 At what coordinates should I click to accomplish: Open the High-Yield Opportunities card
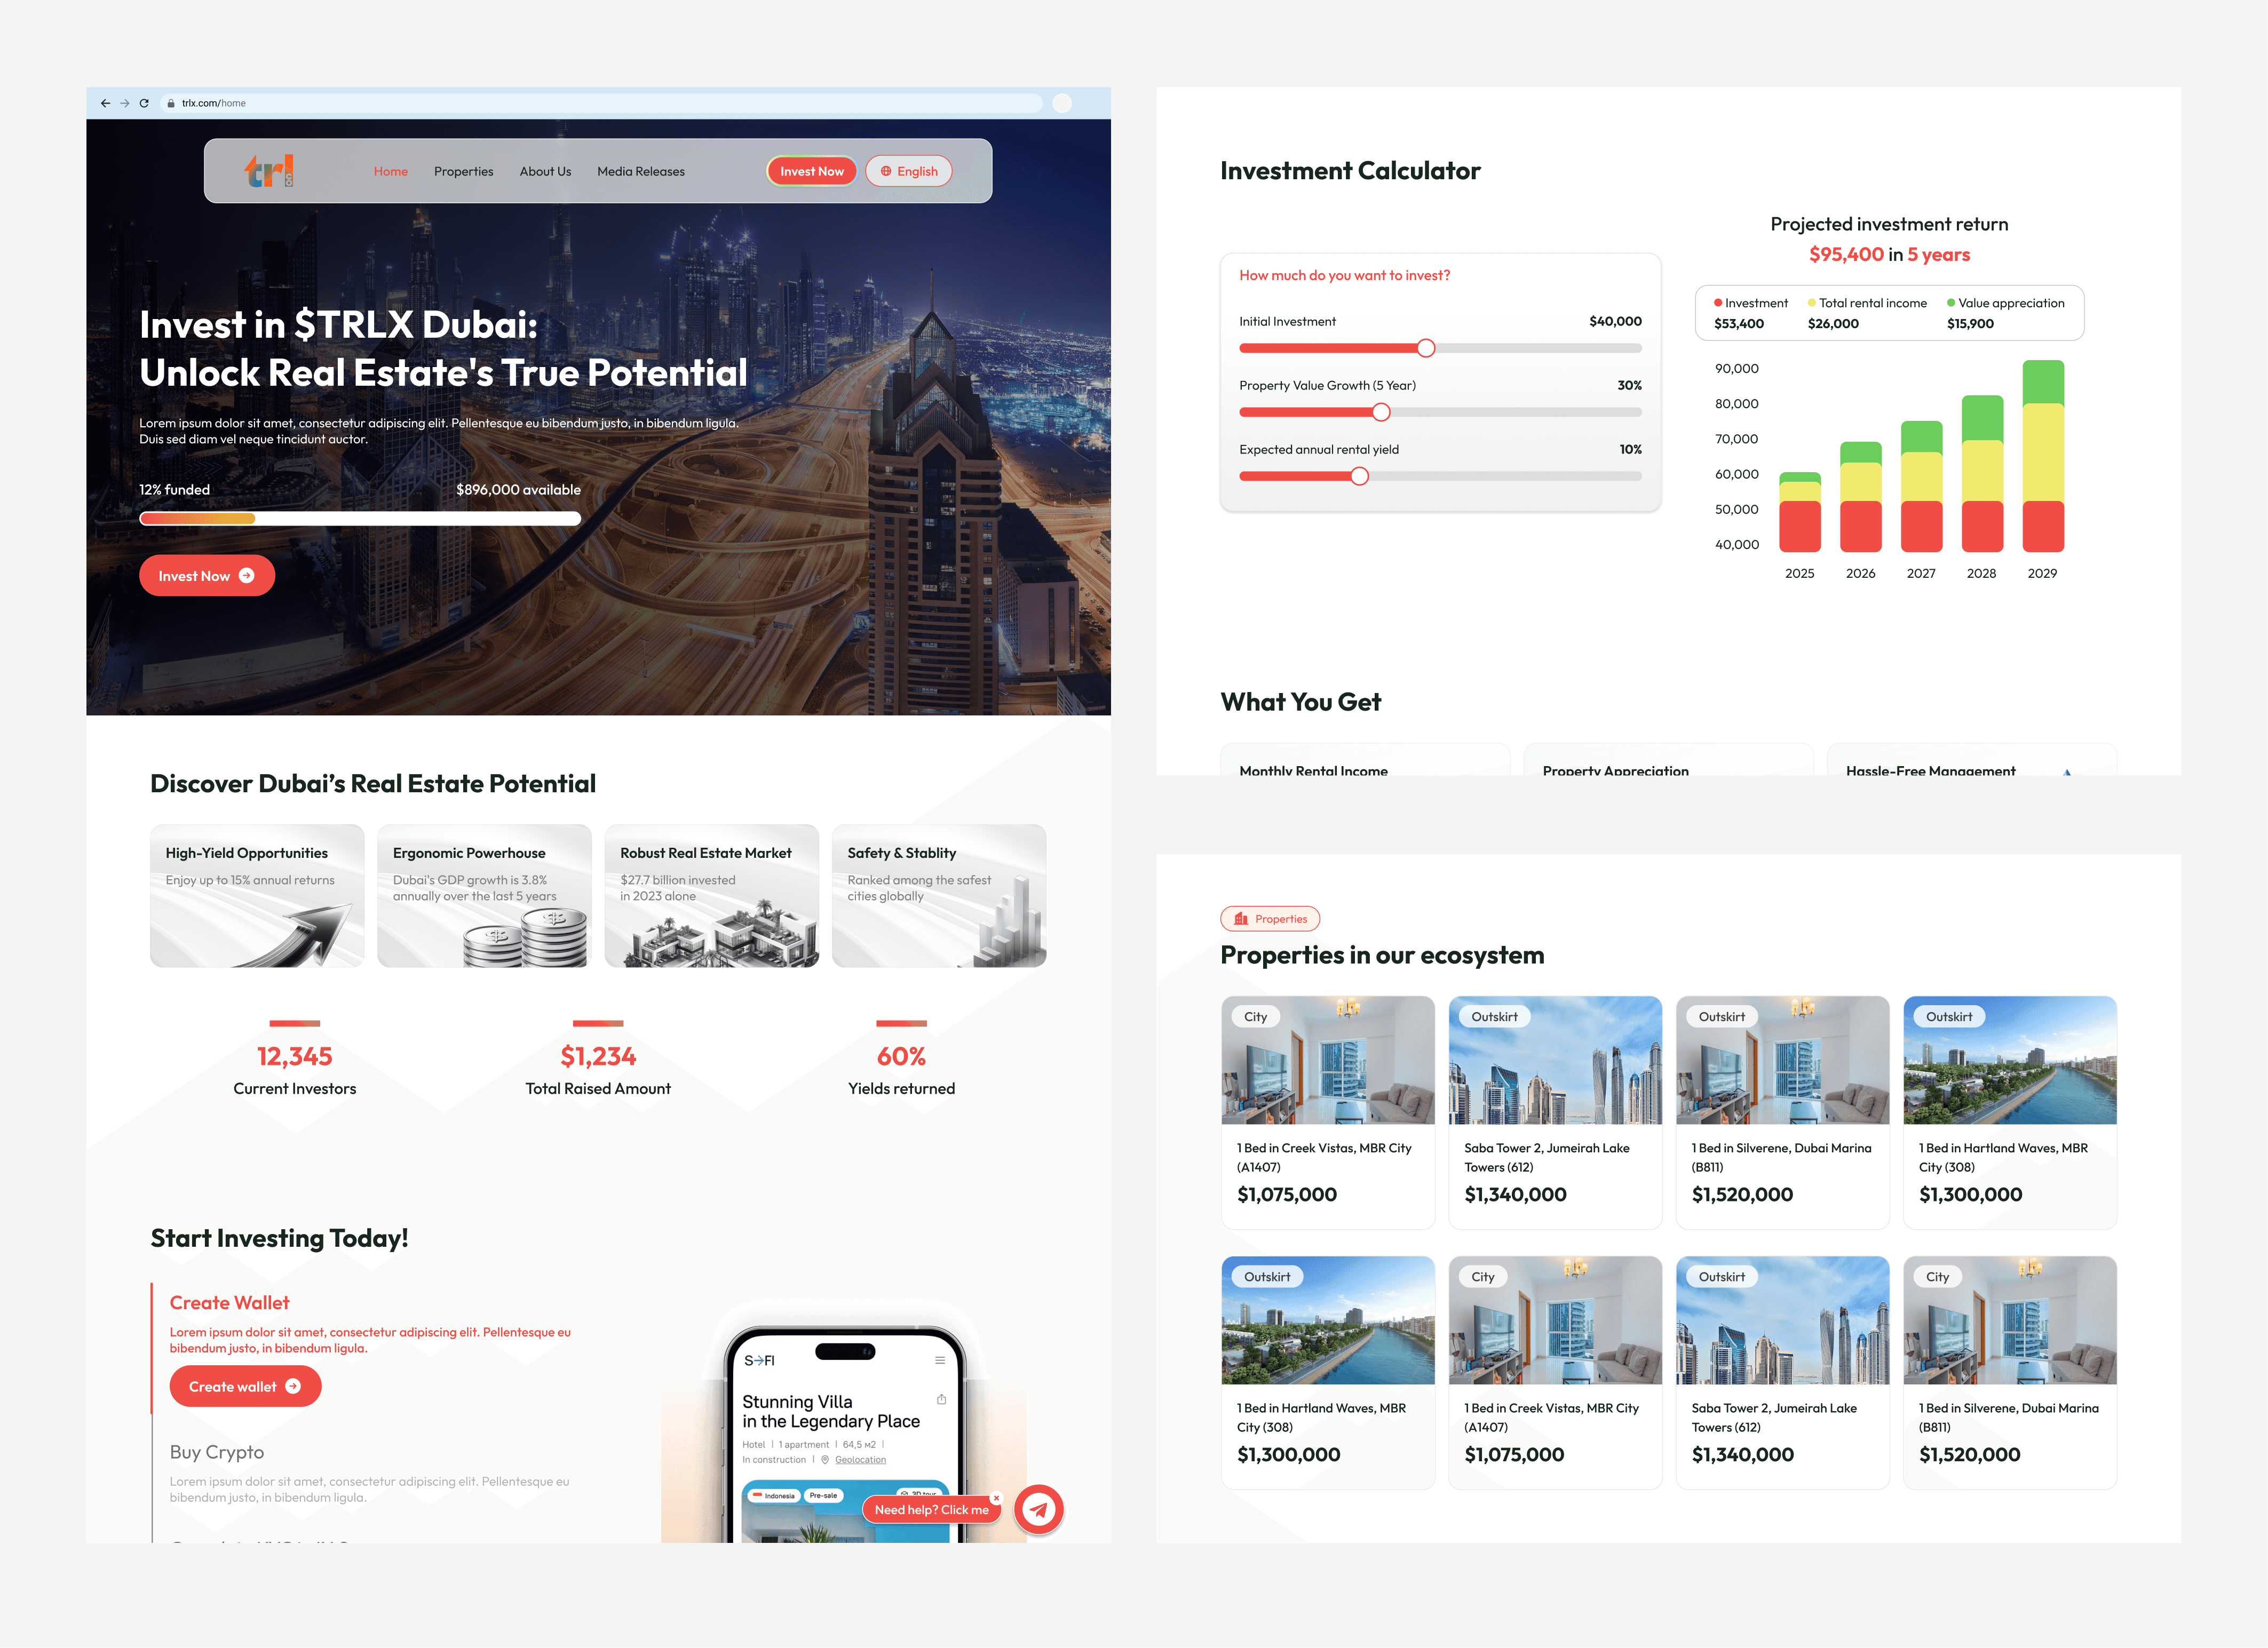point(257,896)
